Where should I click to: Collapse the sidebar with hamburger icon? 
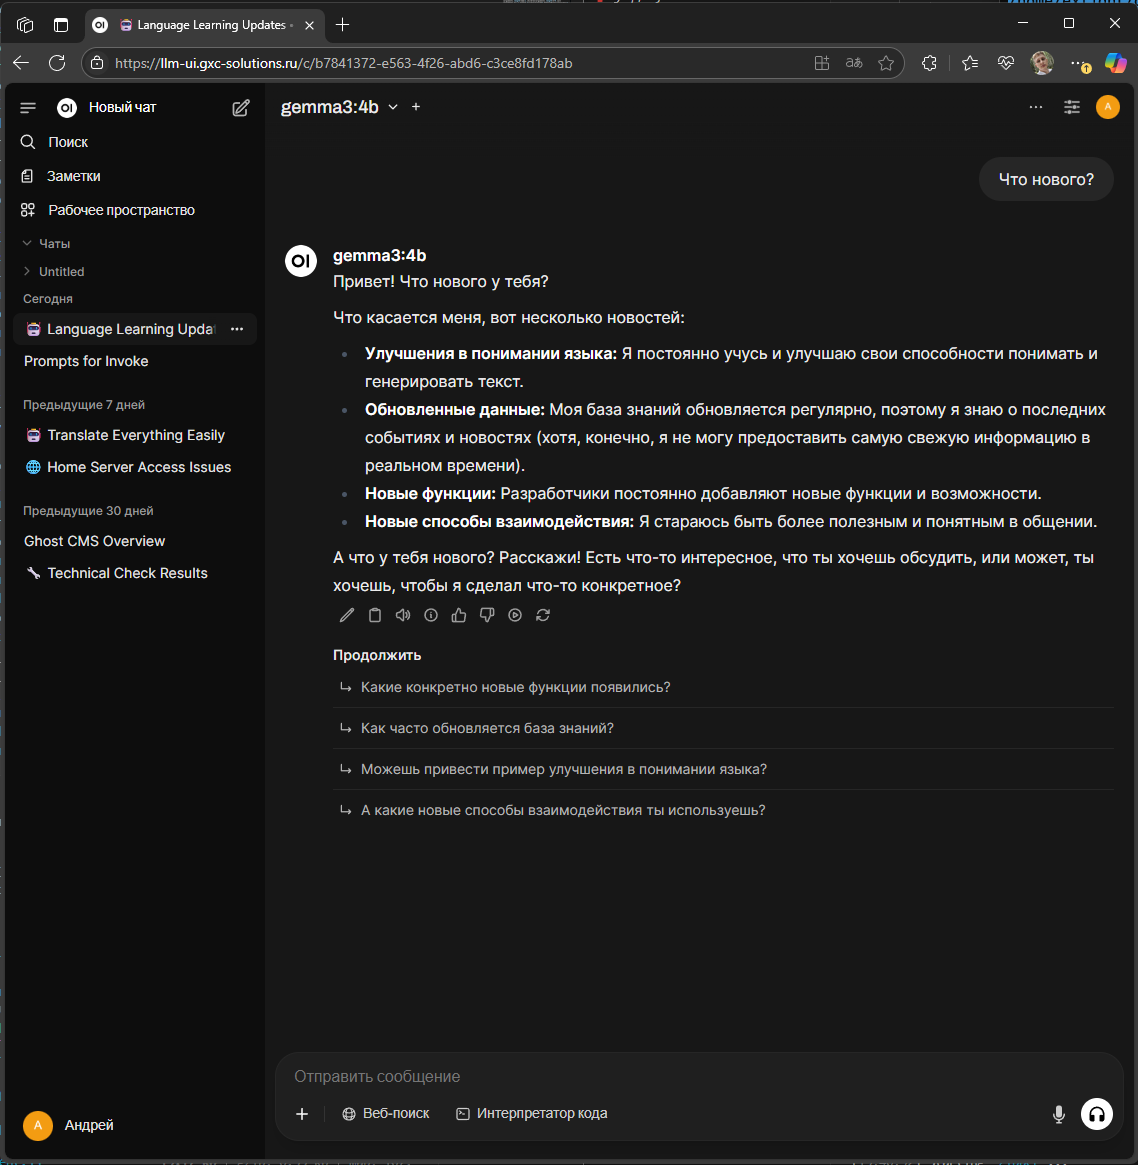(x=28, y=108)
